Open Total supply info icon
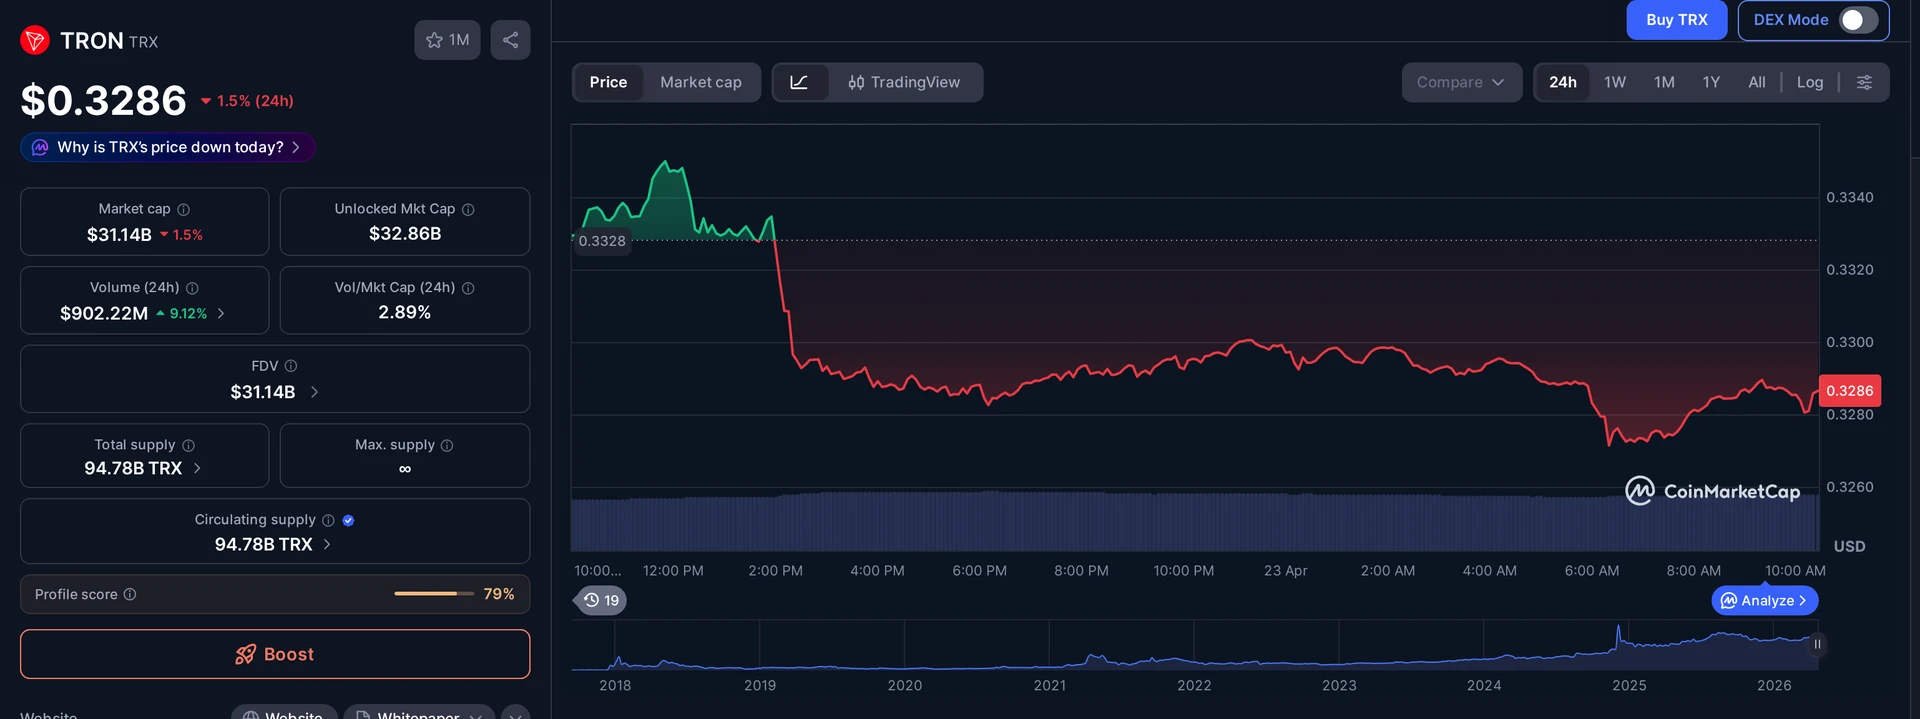Screen dimensions: 1920x719 tap(188, 445)
